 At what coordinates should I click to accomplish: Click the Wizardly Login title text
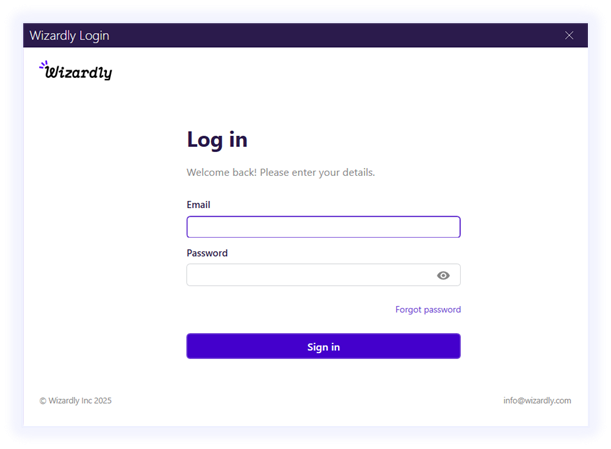70,36
